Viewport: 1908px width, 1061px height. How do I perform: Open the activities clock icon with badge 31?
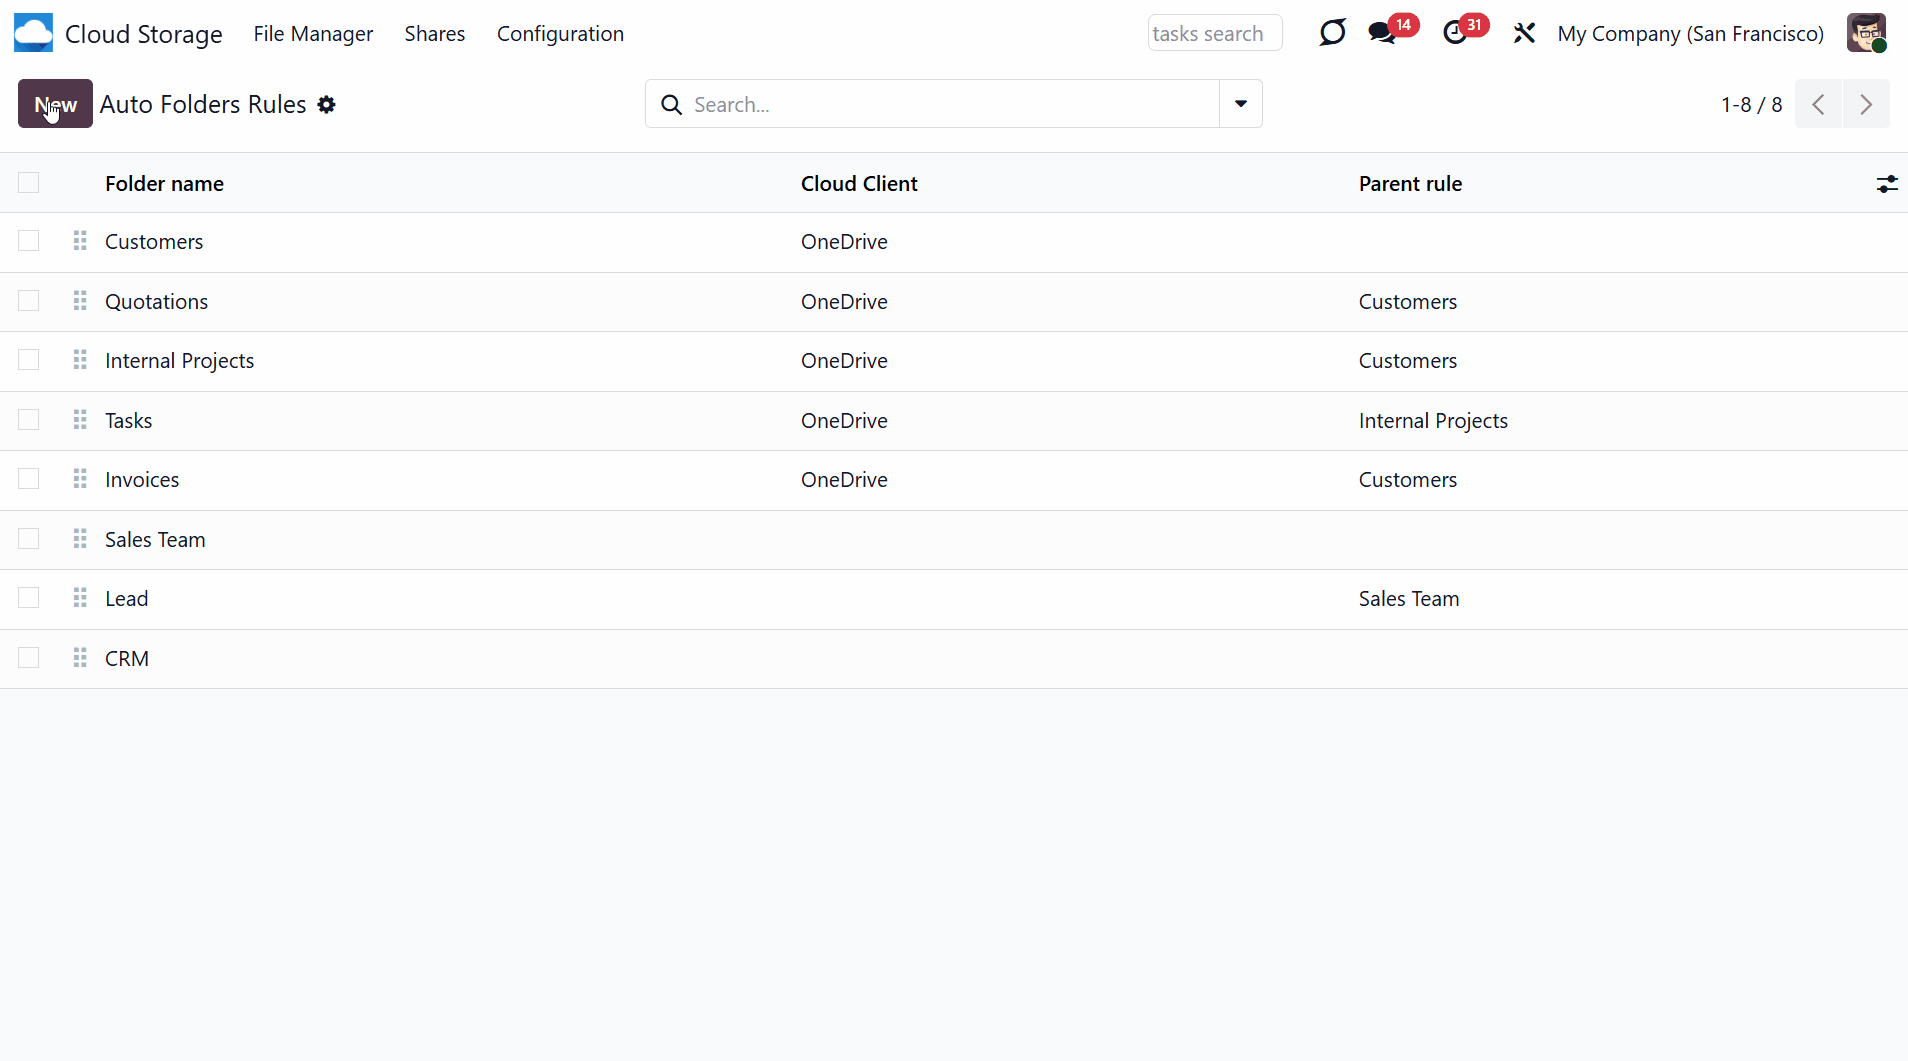pos(1456,33)
